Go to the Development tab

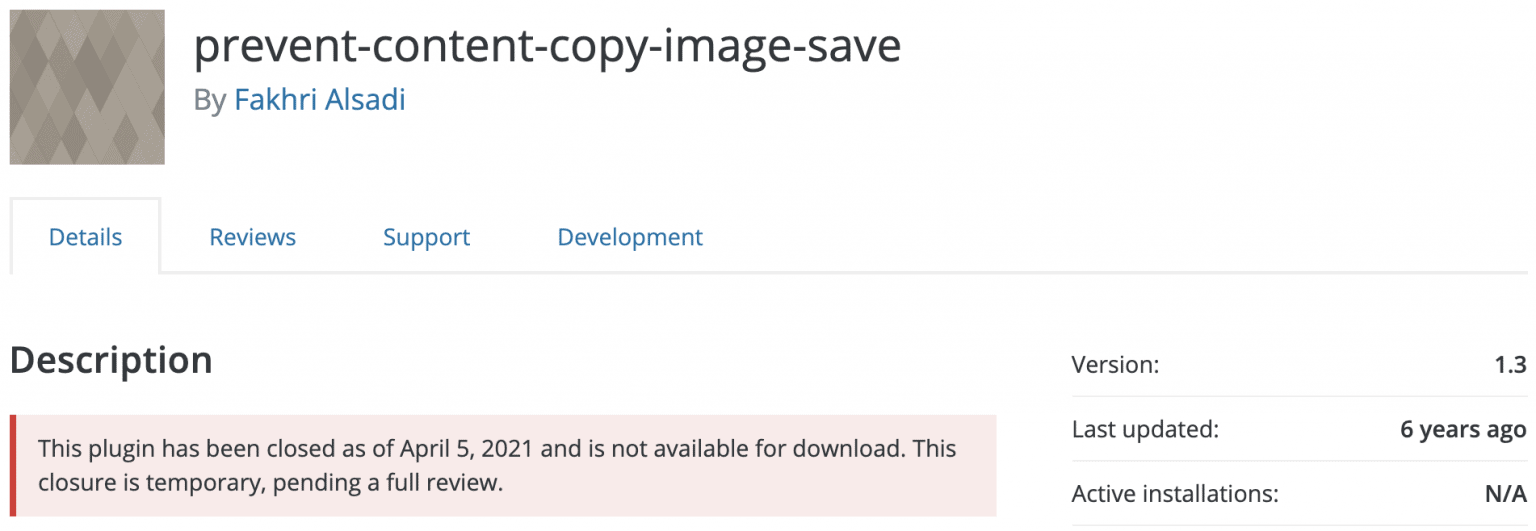(630, 237)
